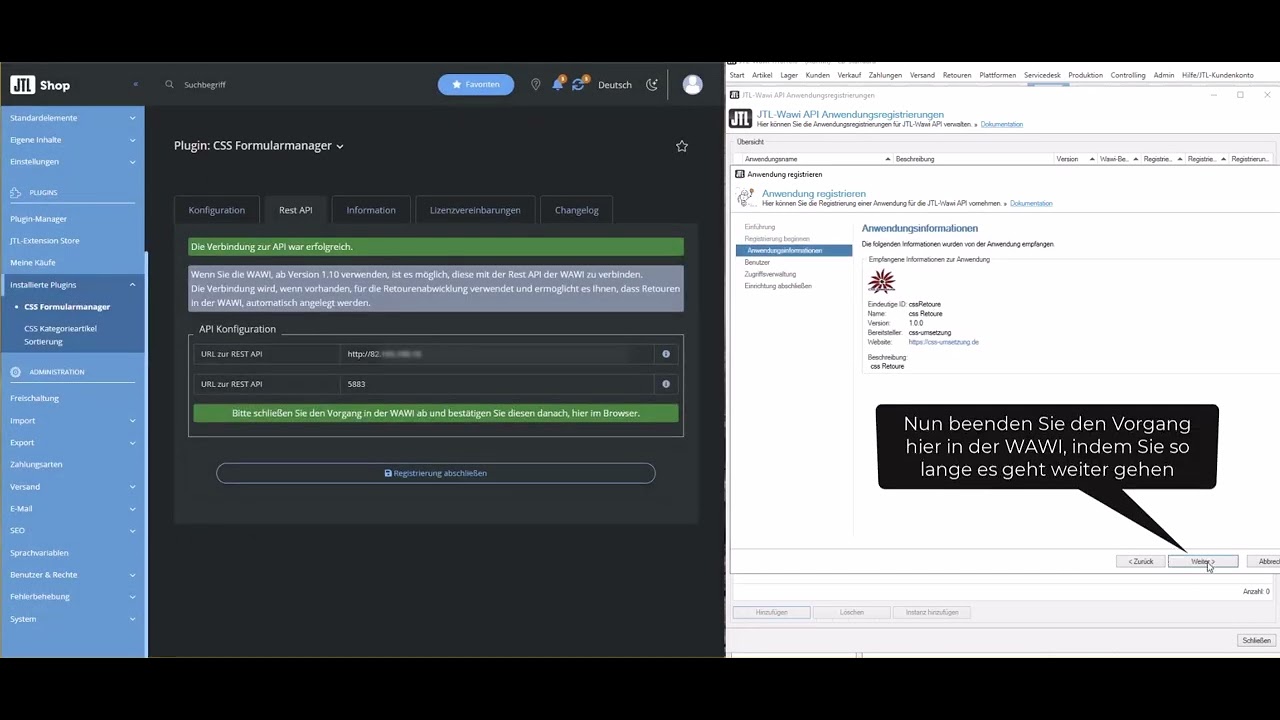Open Dokumentation link in Anwendung registrieren dialog

click(x=1031, y=204)
